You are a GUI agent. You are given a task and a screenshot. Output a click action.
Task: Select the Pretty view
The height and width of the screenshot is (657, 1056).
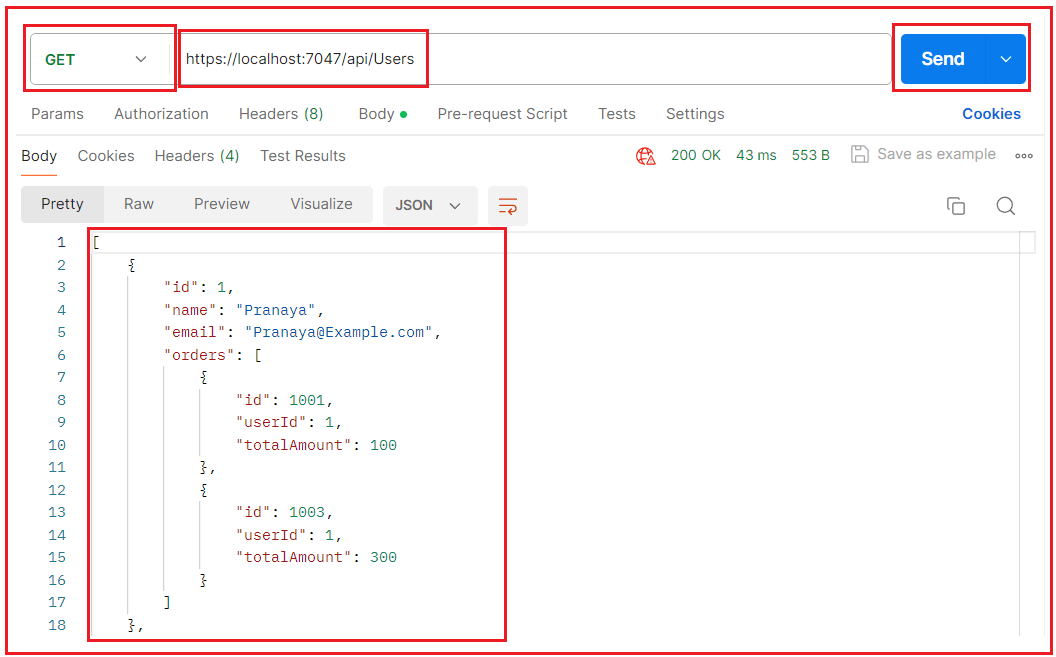click(63, 204)
